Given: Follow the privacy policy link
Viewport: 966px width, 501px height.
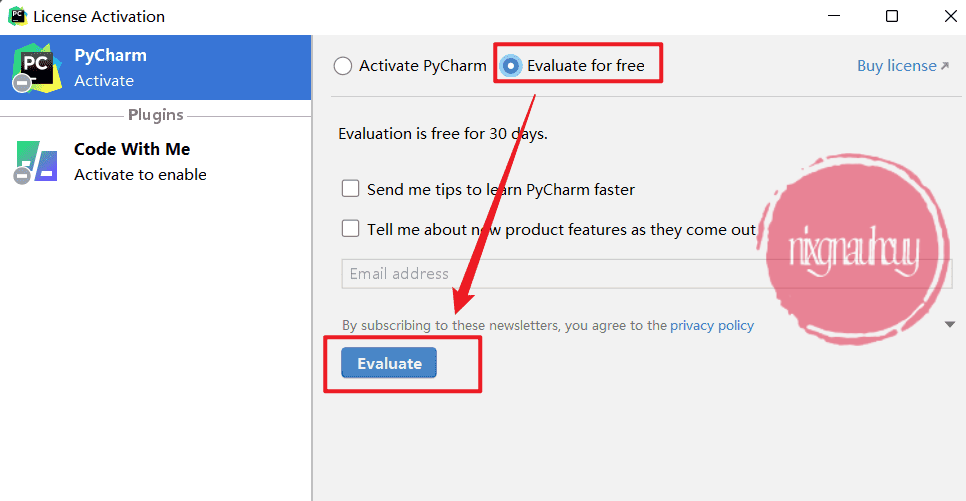Looking at the screenshot, I should [712, 325].
